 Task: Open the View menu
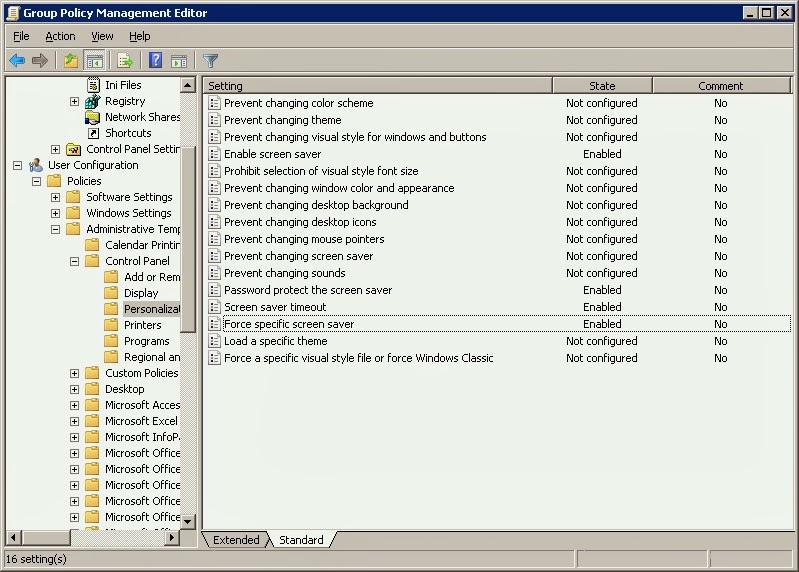(102, 36)
